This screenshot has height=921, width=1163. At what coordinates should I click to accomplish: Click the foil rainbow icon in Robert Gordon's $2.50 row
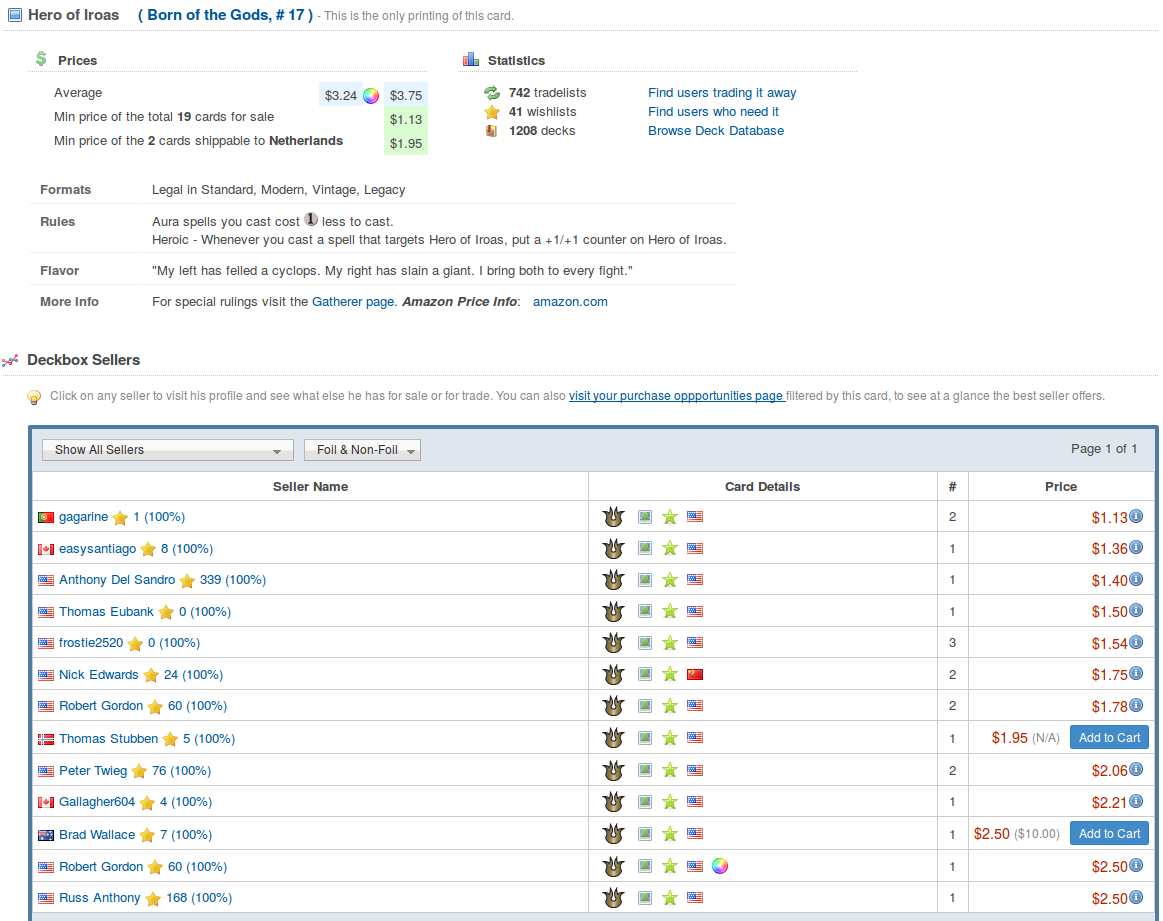[x=720, y=866]
